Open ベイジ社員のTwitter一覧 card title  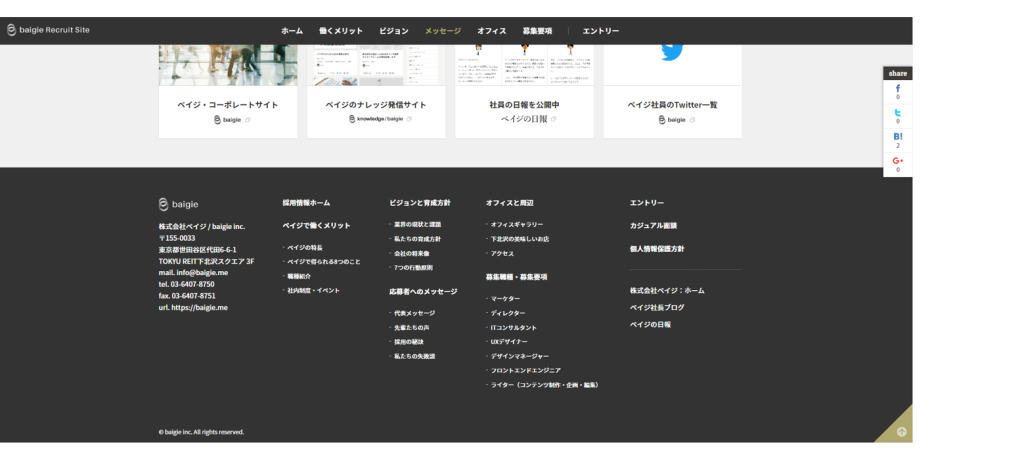point(673,105)
